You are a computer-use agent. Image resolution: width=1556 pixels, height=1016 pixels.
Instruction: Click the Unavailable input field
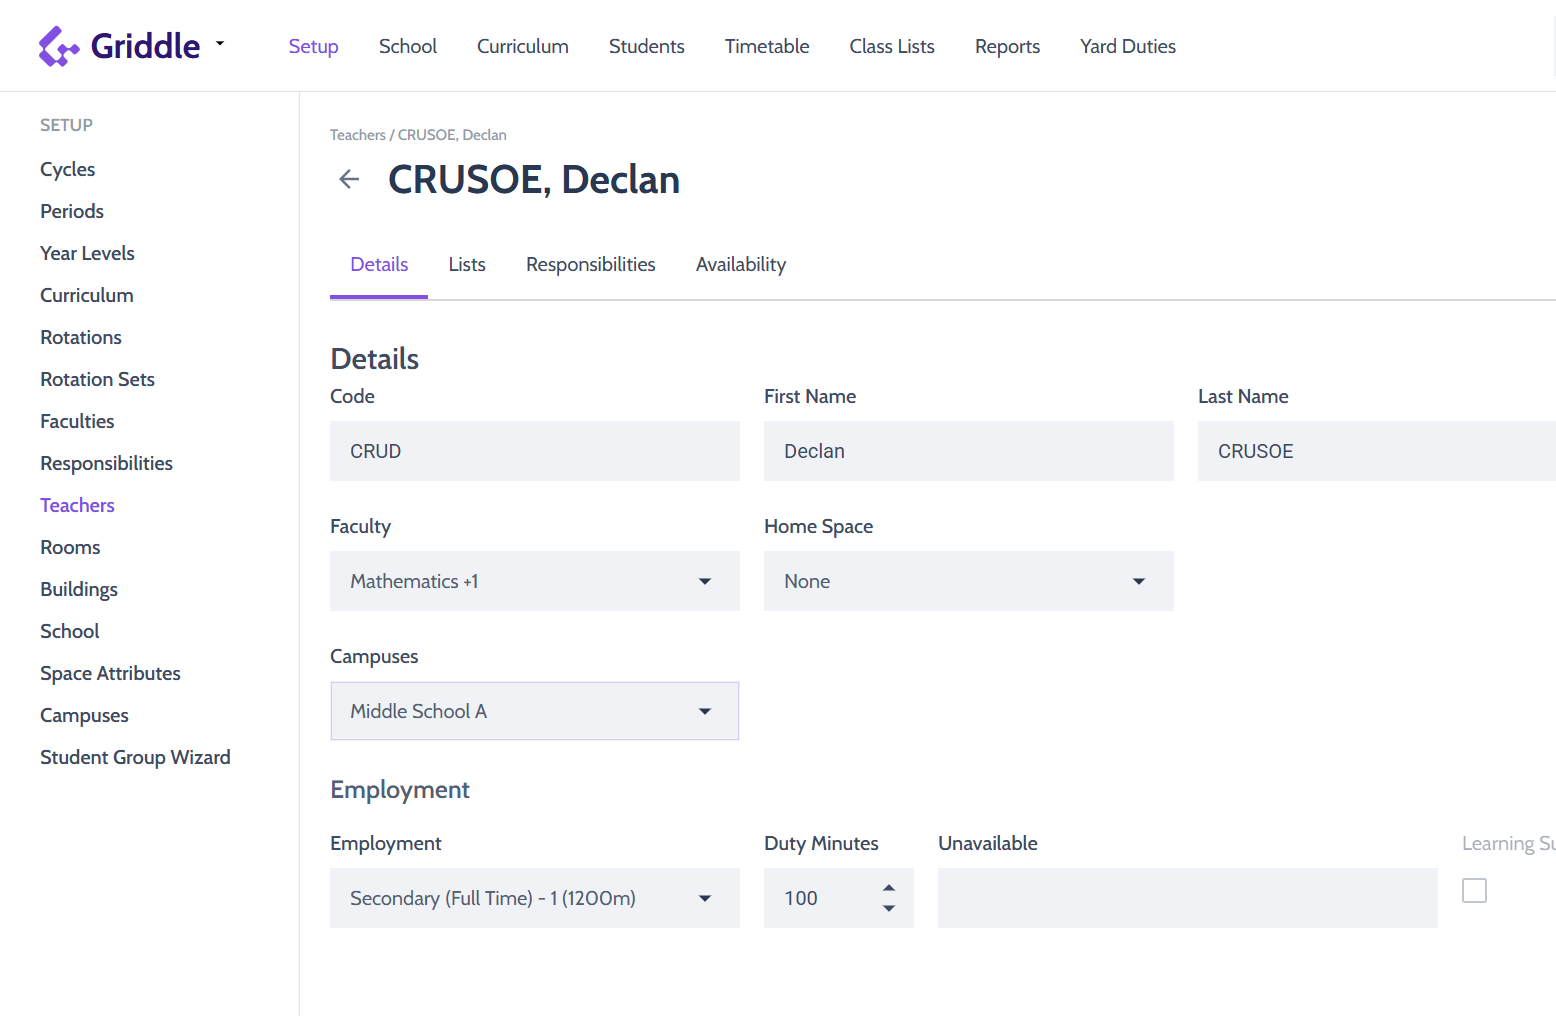point(1188,898)
